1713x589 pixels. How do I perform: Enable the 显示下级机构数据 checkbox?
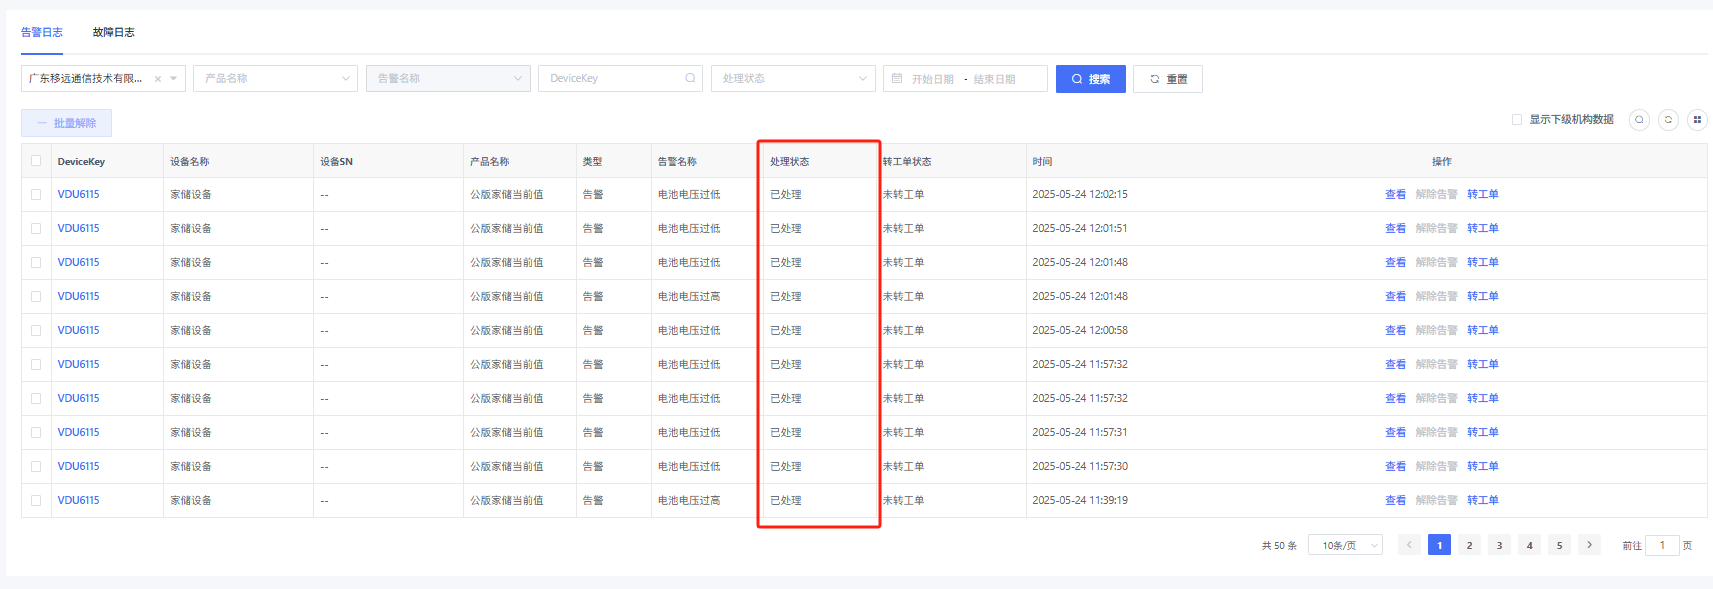tap(1517, 120)
